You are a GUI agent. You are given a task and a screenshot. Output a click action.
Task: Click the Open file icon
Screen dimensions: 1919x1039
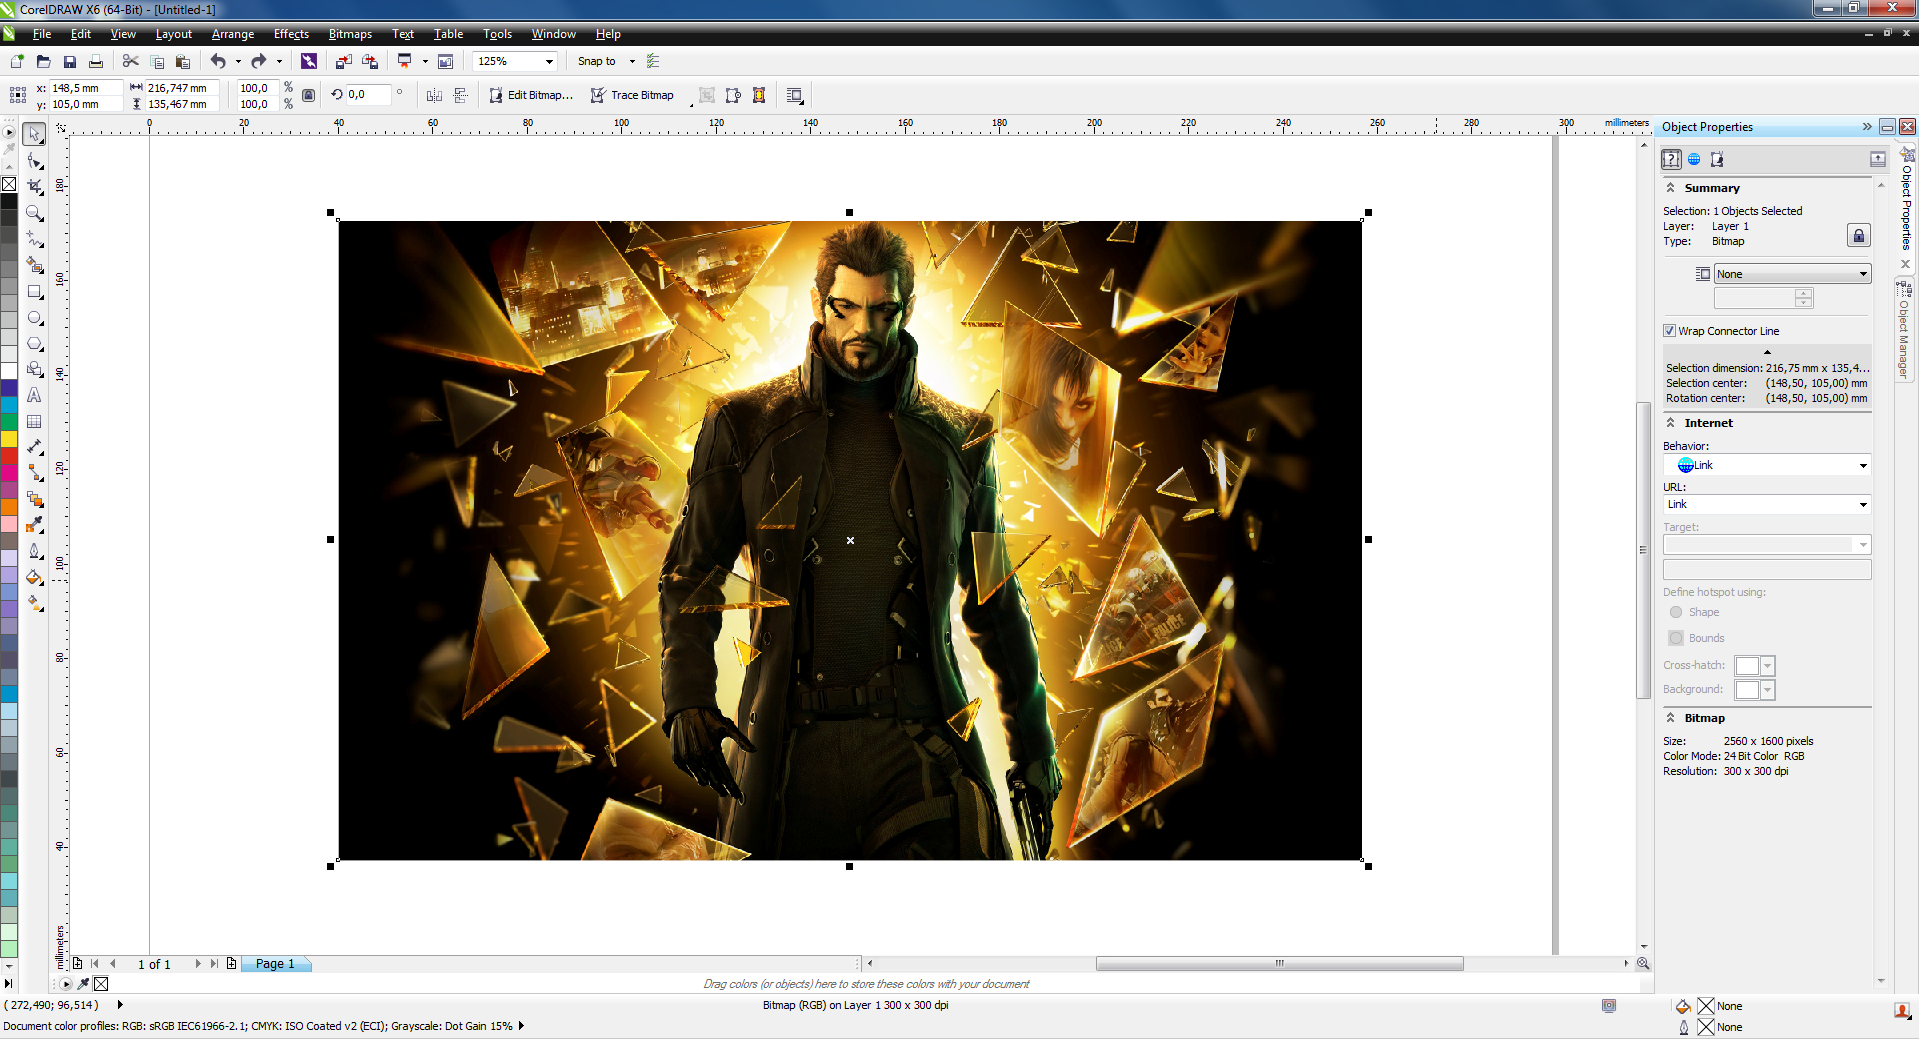[x=43, y=61]
